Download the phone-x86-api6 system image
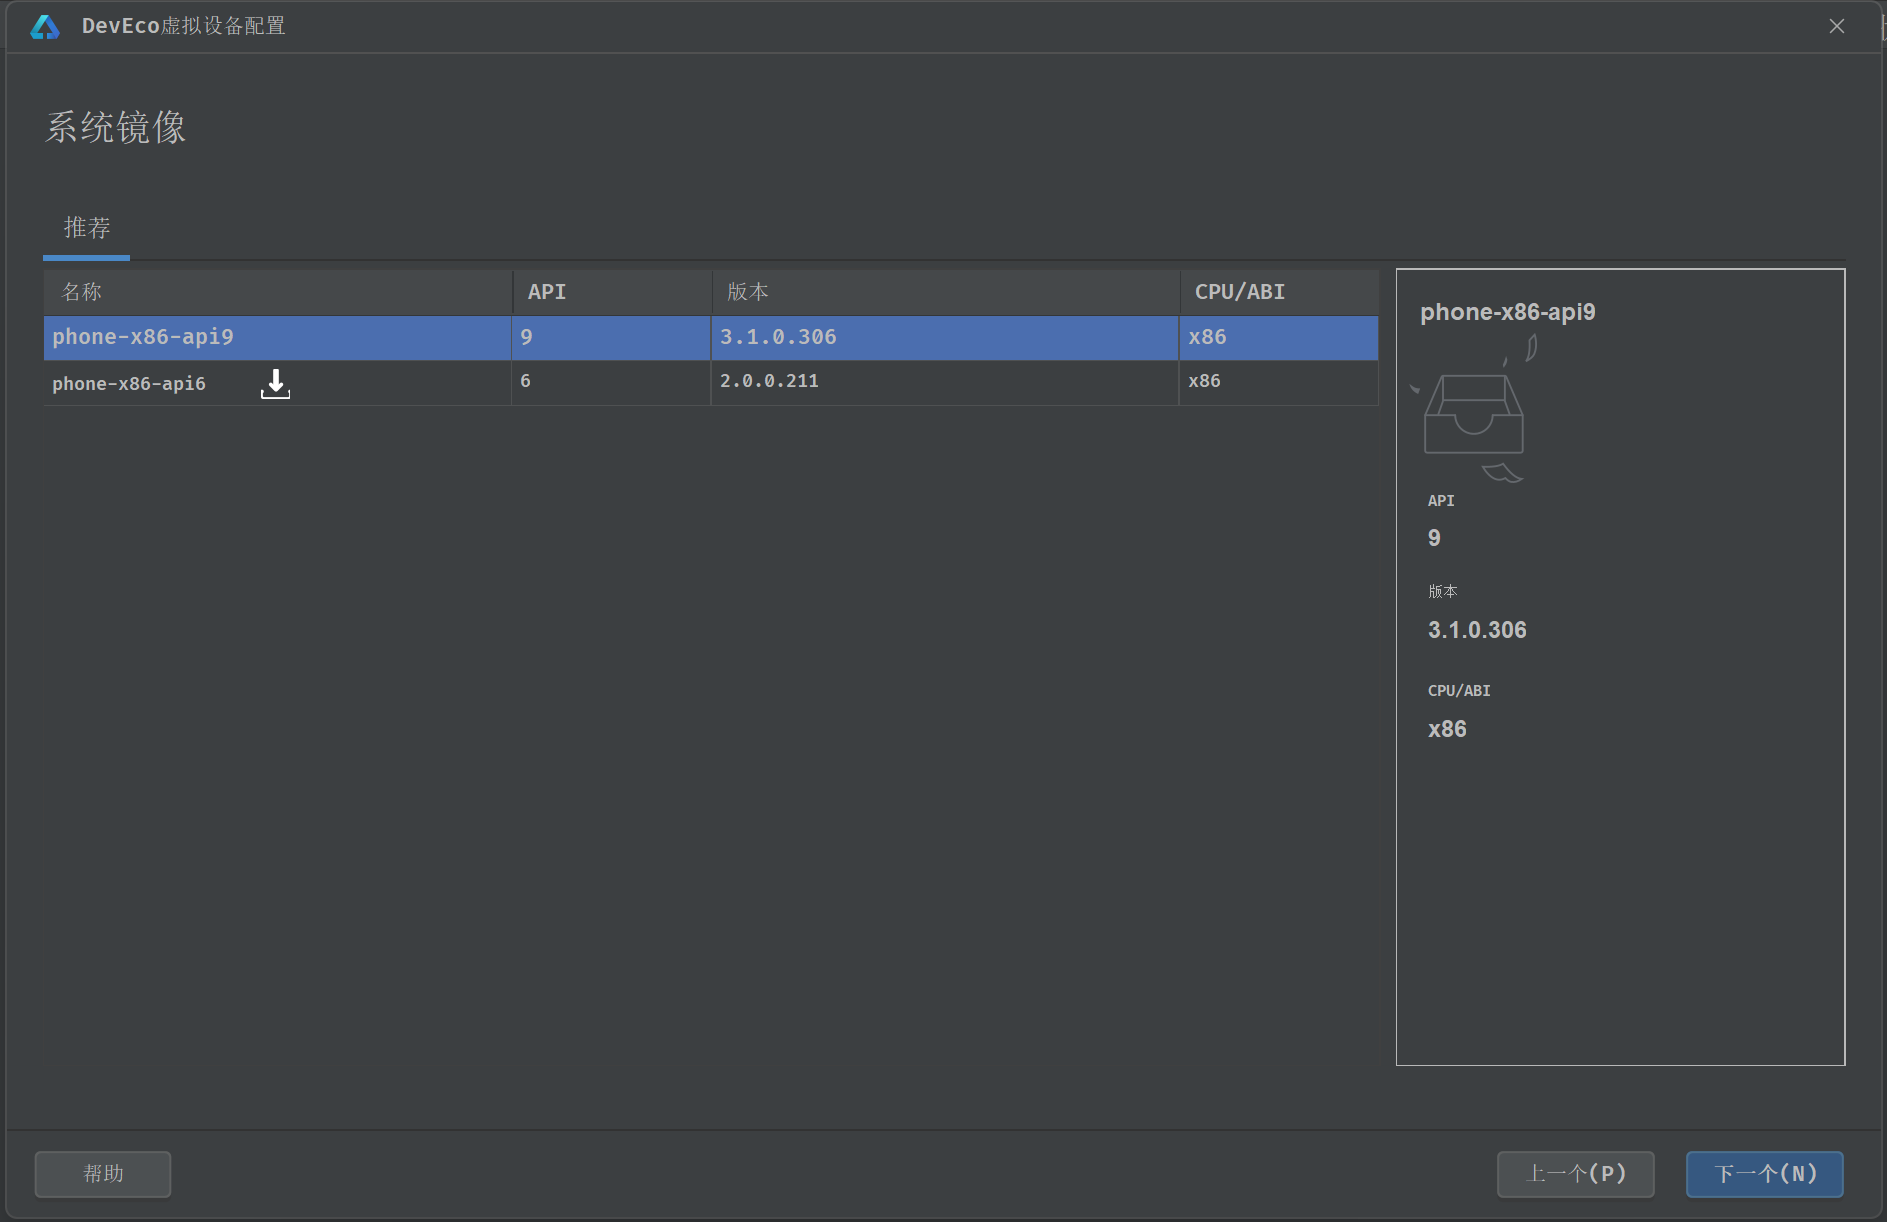1887x1222 pixels. pyautogui.click(x=275, y=384)
